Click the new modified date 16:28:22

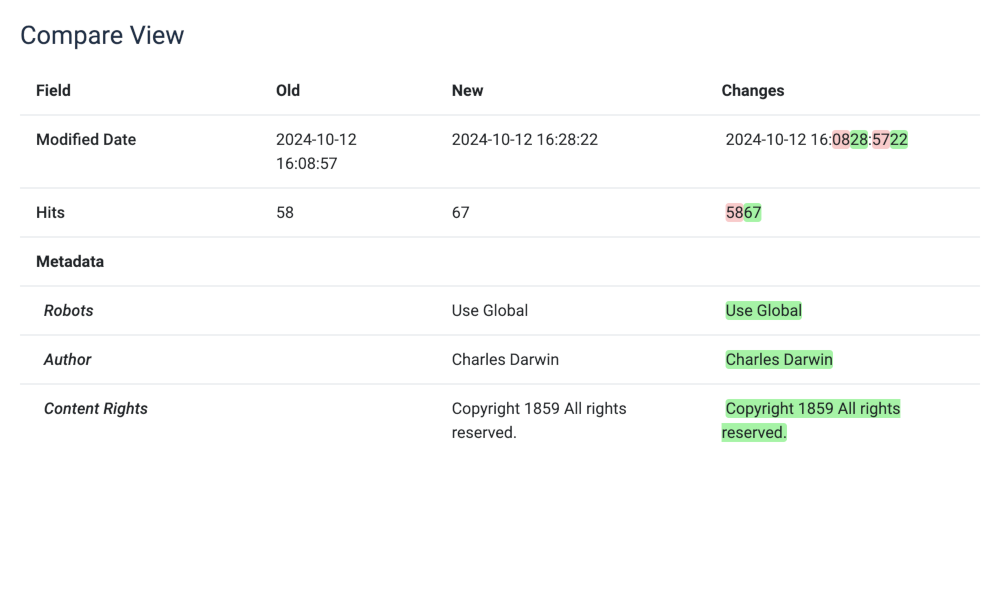[x=524, y=140]
